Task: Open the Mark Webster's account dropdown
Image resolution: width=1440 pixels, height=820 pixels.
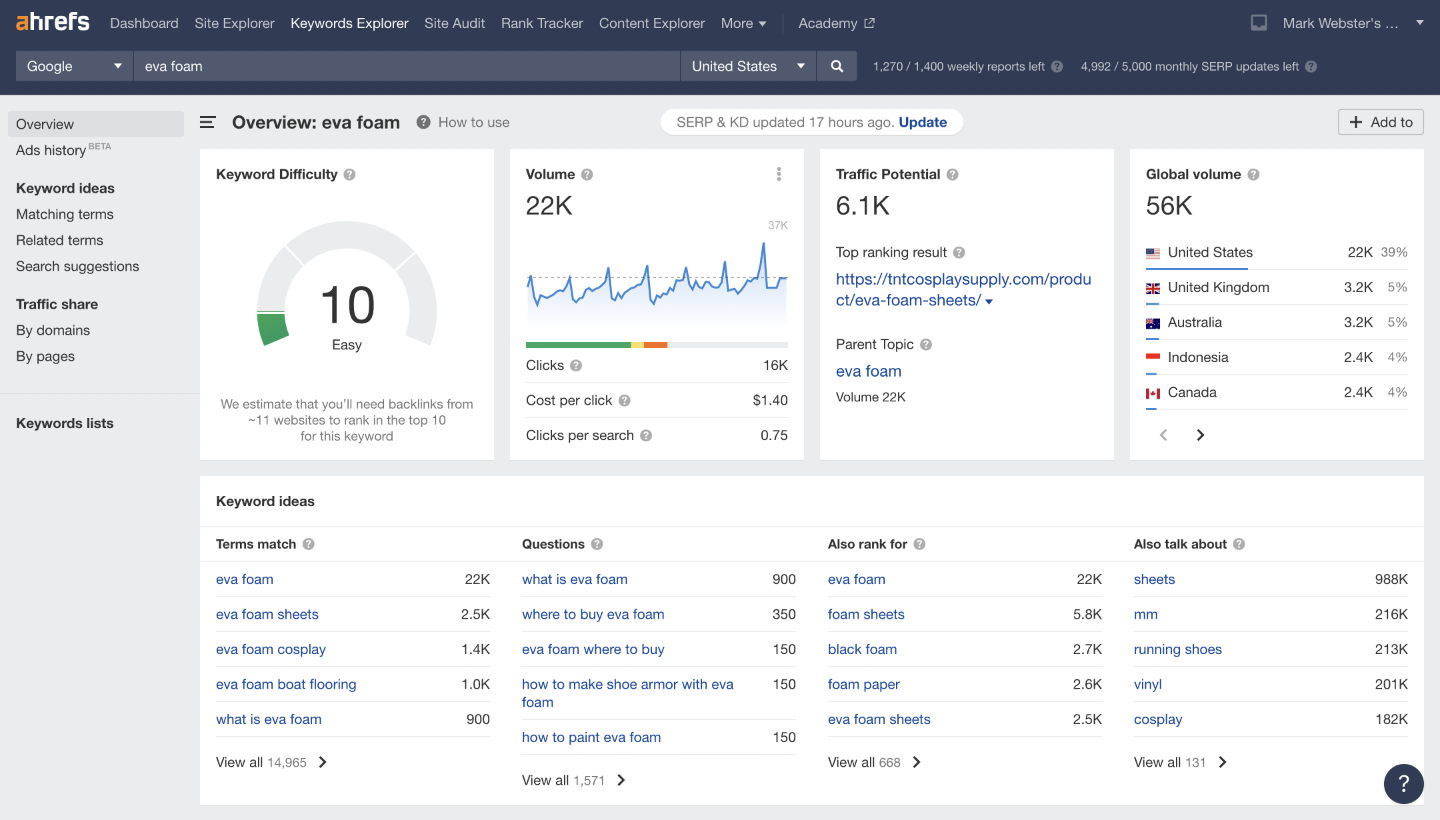Action: click(x=1354, y=23)
